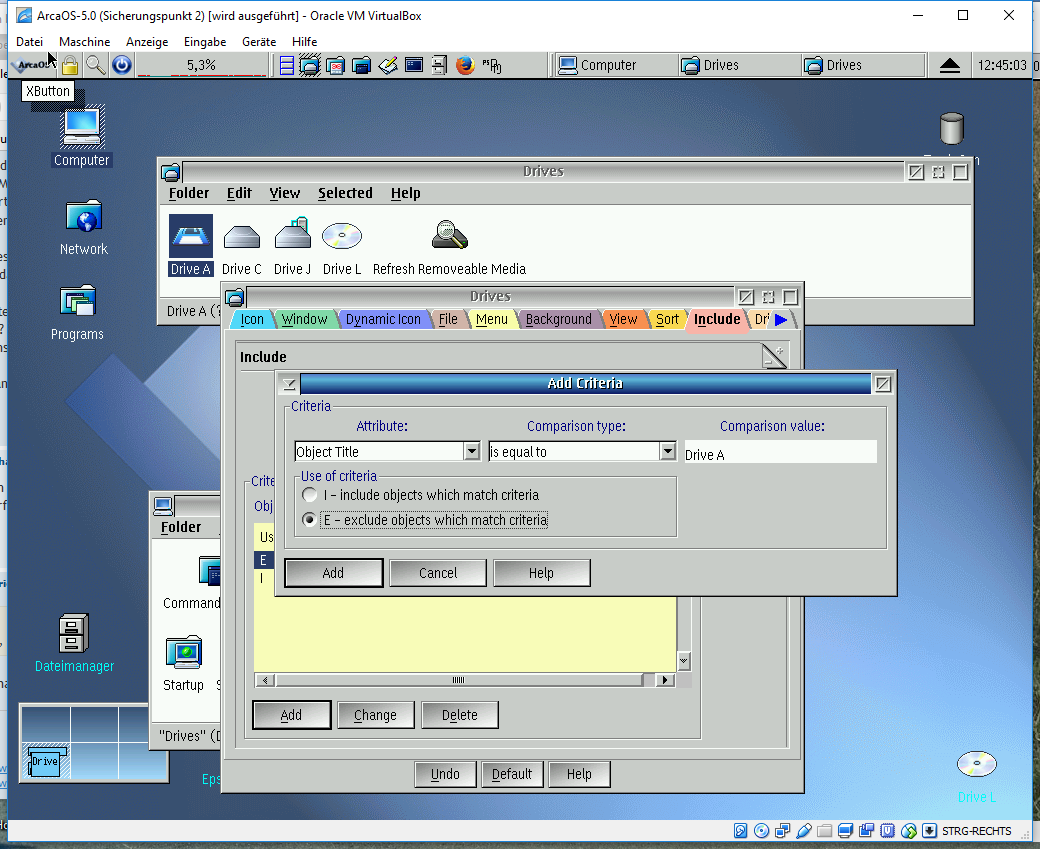Click the XPager virtual desktop grid
The image size is (1040, 849).
(x=94, y=743)
